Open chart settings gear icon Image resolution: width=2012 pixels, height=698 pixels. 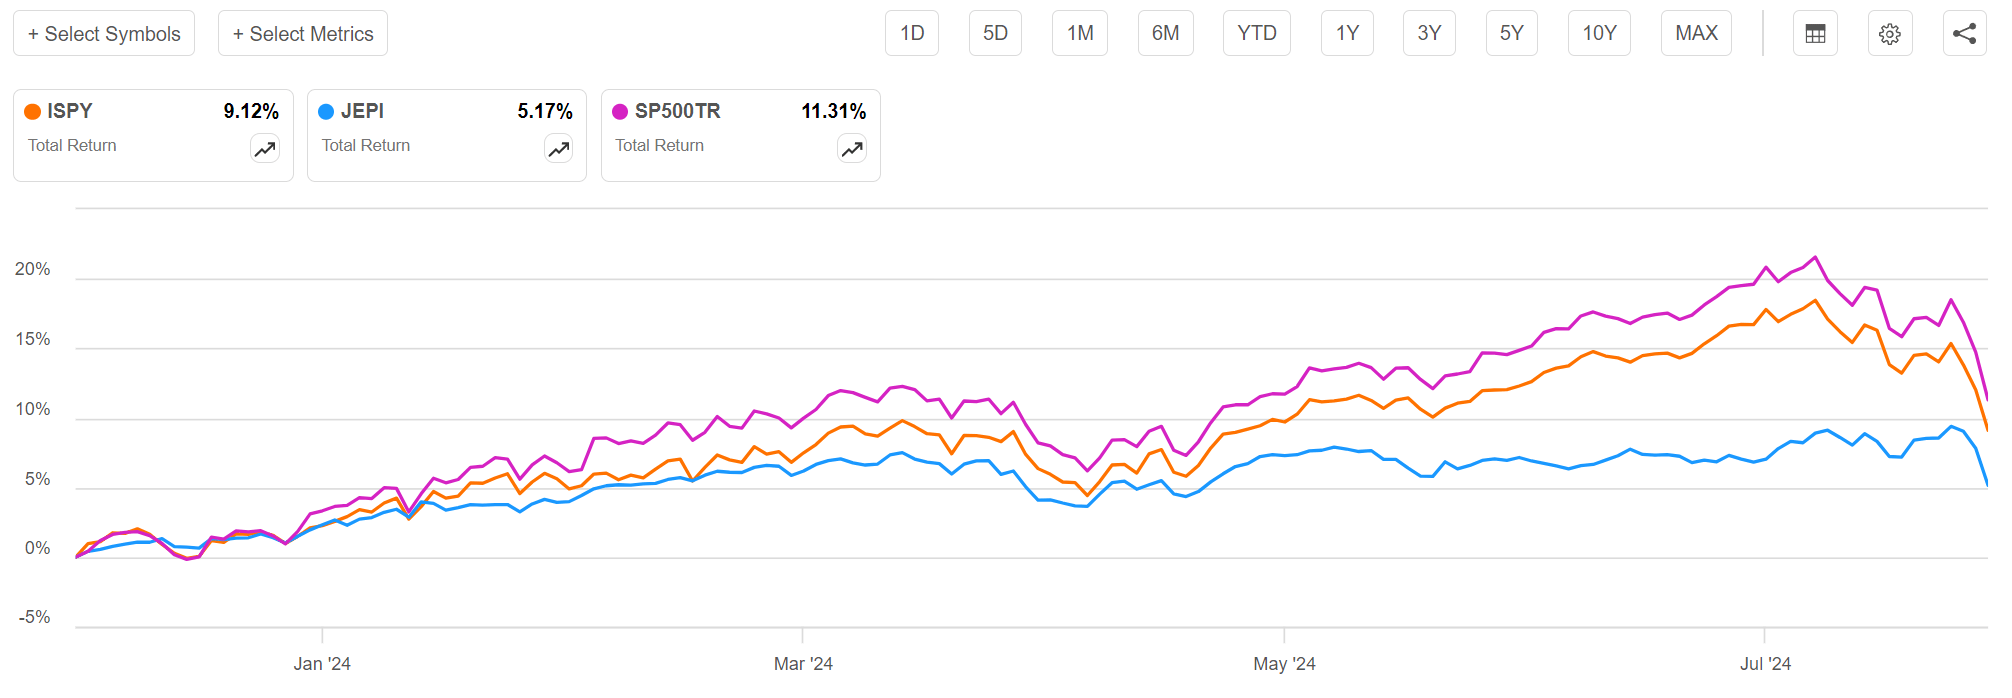click(x=1889, y=34)
